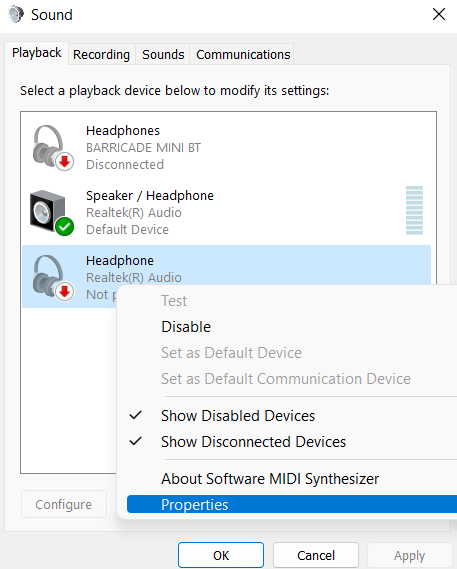This screenshot has width=457, height=569.
Task: Click 'Realtek(R) Audio' in the highlighted Headphone row
Action: [x=134, y=278]
